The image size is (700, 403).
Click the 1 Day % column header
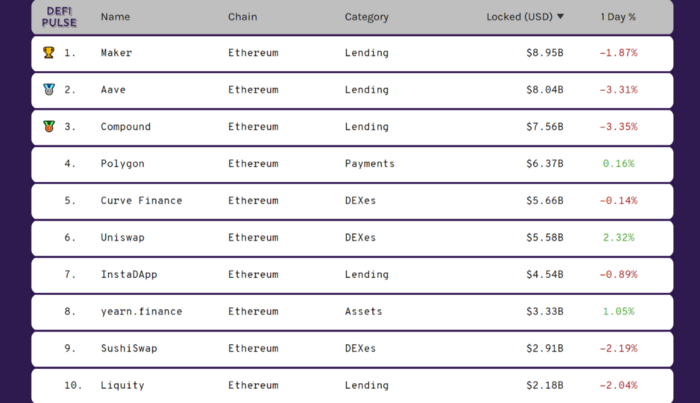point(618,17)
